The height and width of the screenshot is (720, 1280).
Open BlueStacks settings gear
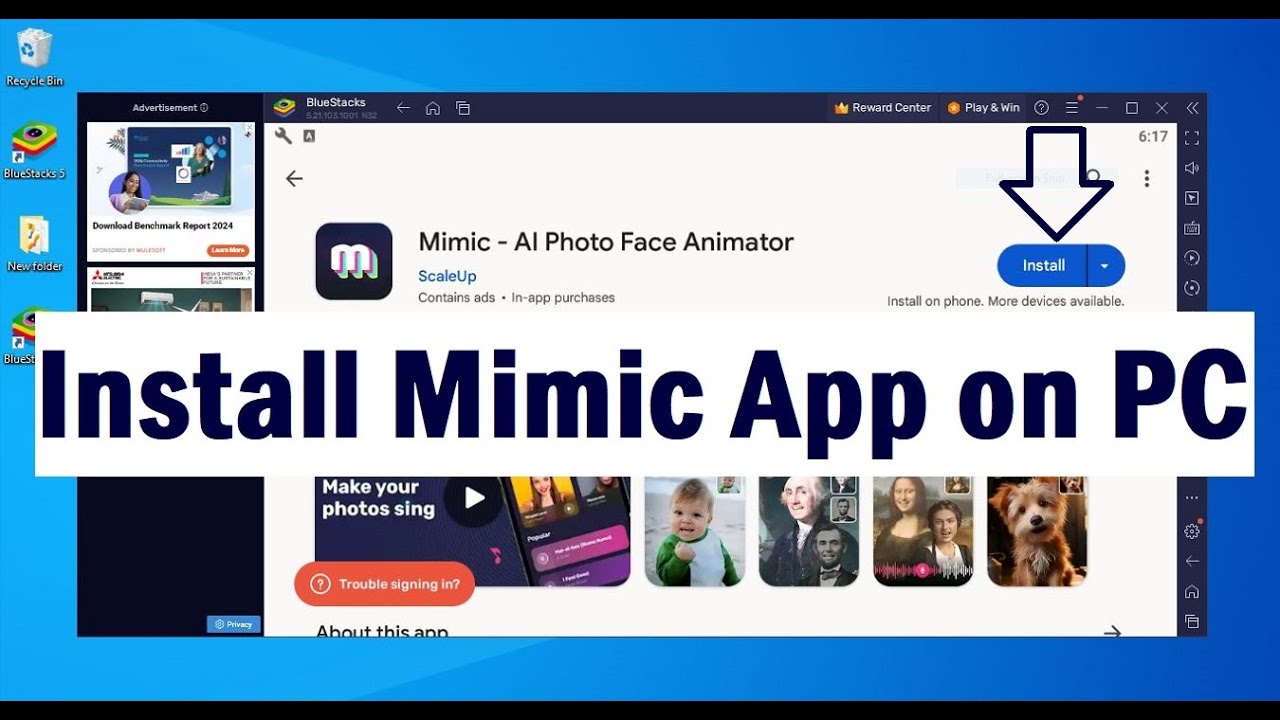(x=1191, y=531)
